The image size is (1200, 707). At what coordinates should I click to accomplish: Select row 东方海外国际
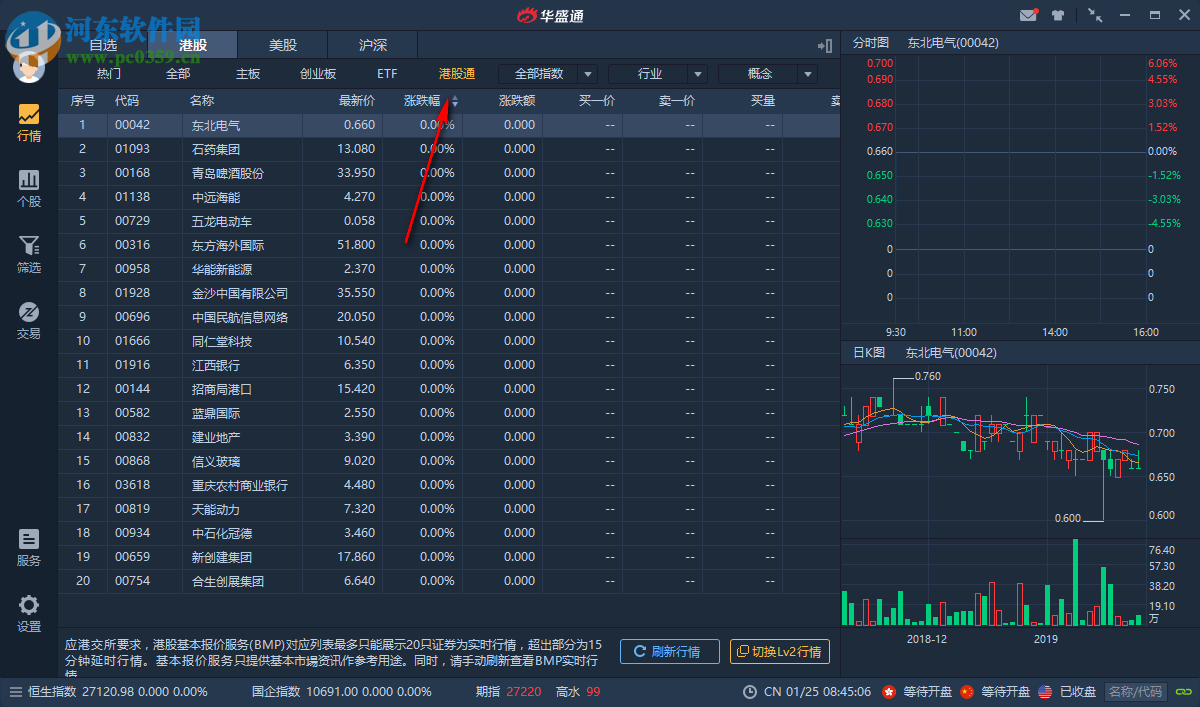[449, 245]
